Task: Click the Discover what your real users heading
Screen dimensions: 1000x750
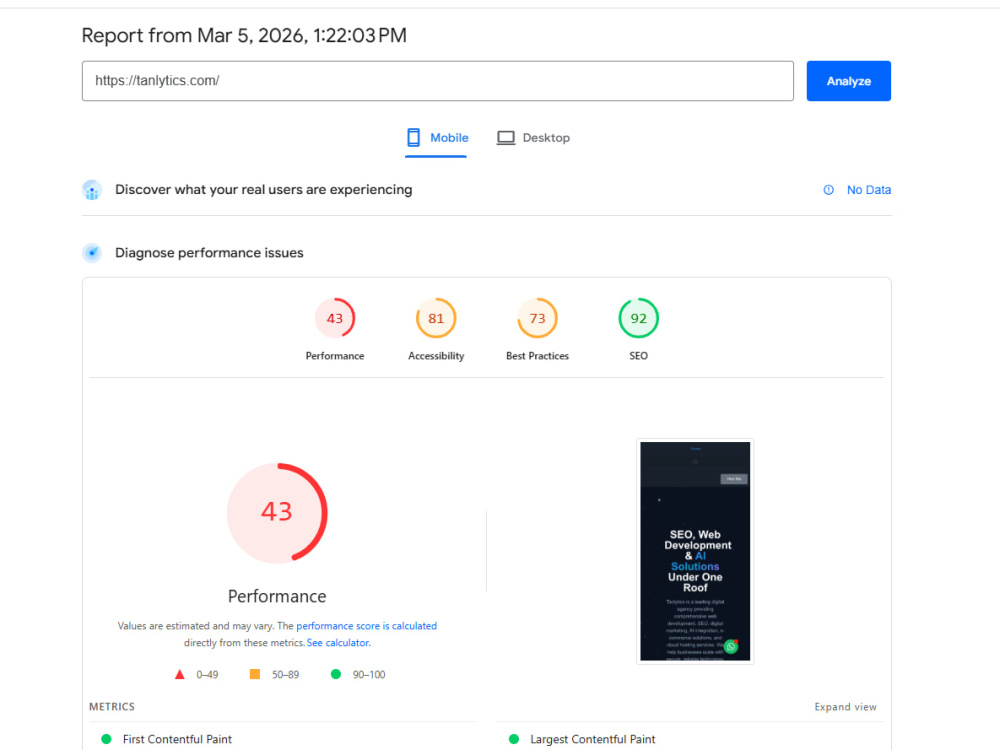Action: click(263, 190)
